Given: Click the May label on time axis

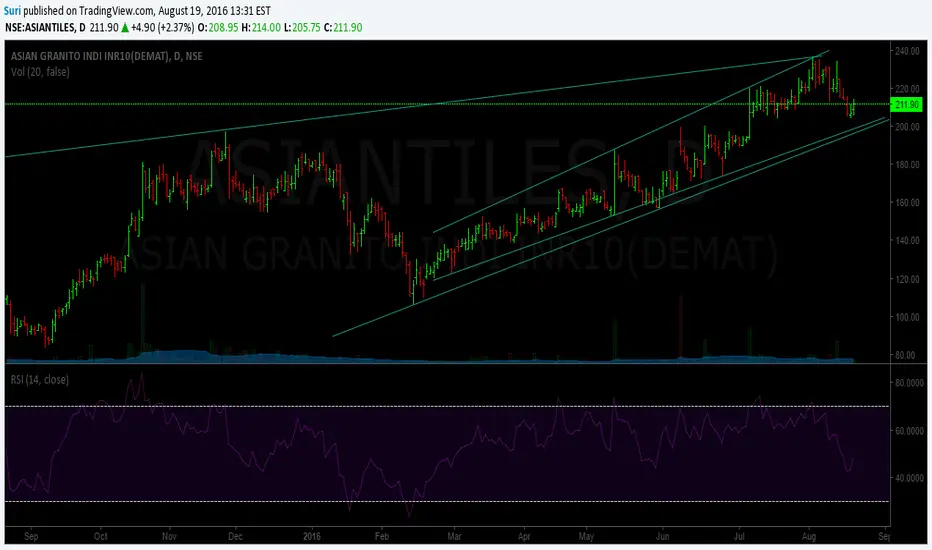Looking at the screenshot, I should [x=586, y=536].
